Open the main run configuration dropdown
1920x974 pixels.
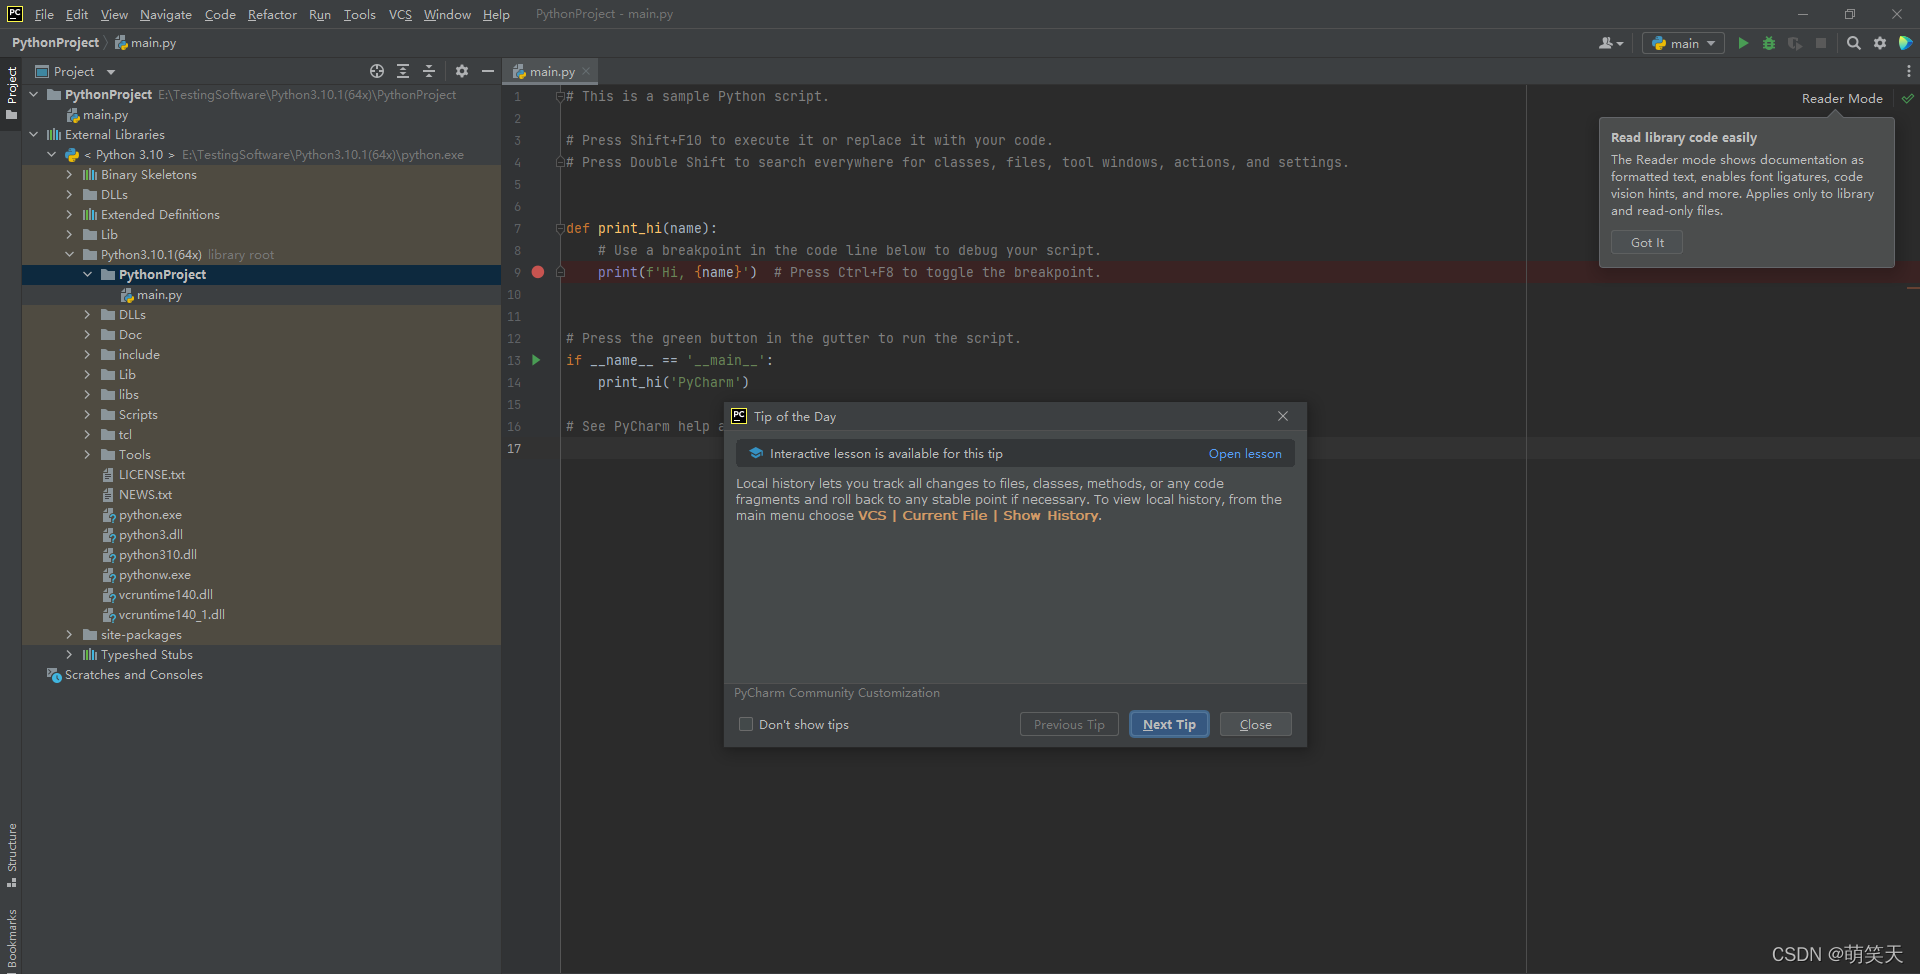click(1683, 43)
